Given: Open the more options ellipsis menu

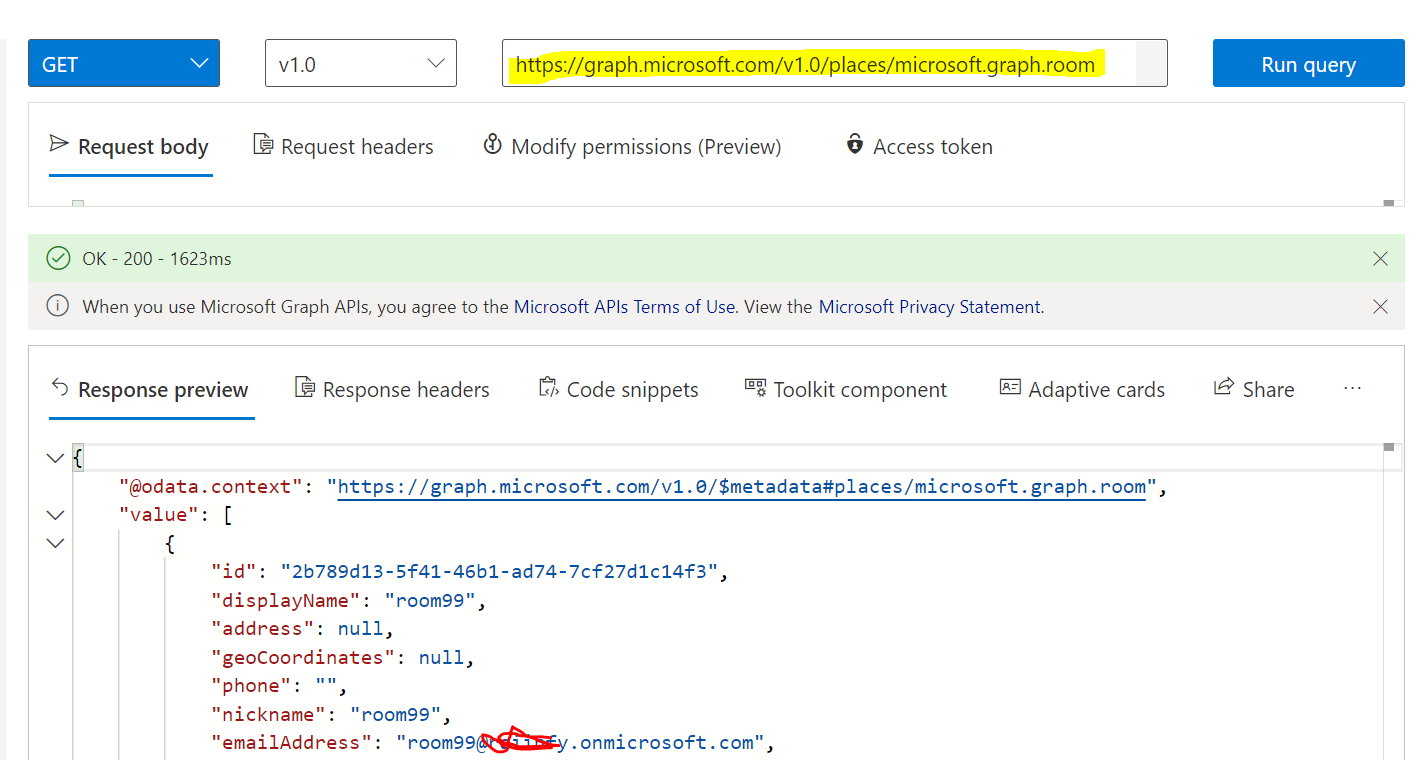Looking at the screenshot, I should point(1352,389).
